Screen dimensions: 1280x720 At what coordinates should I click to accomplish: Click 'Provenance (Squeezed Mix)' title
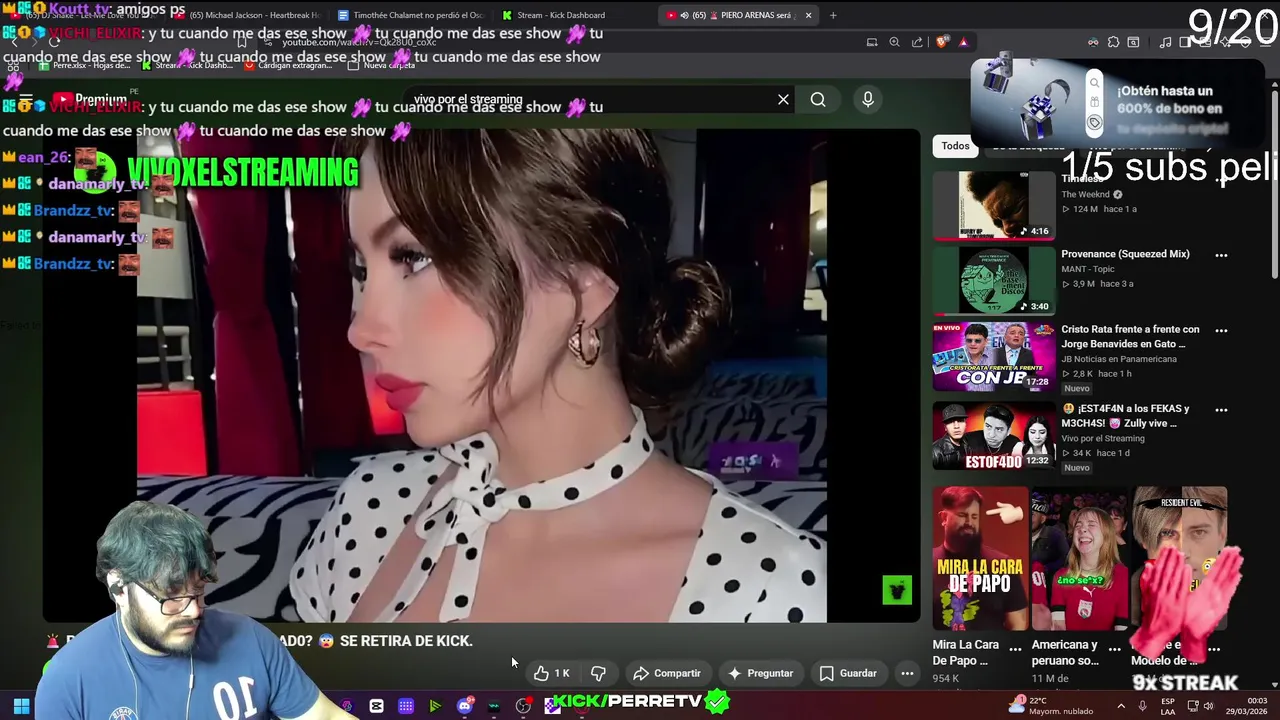[x=1125, y=254]
